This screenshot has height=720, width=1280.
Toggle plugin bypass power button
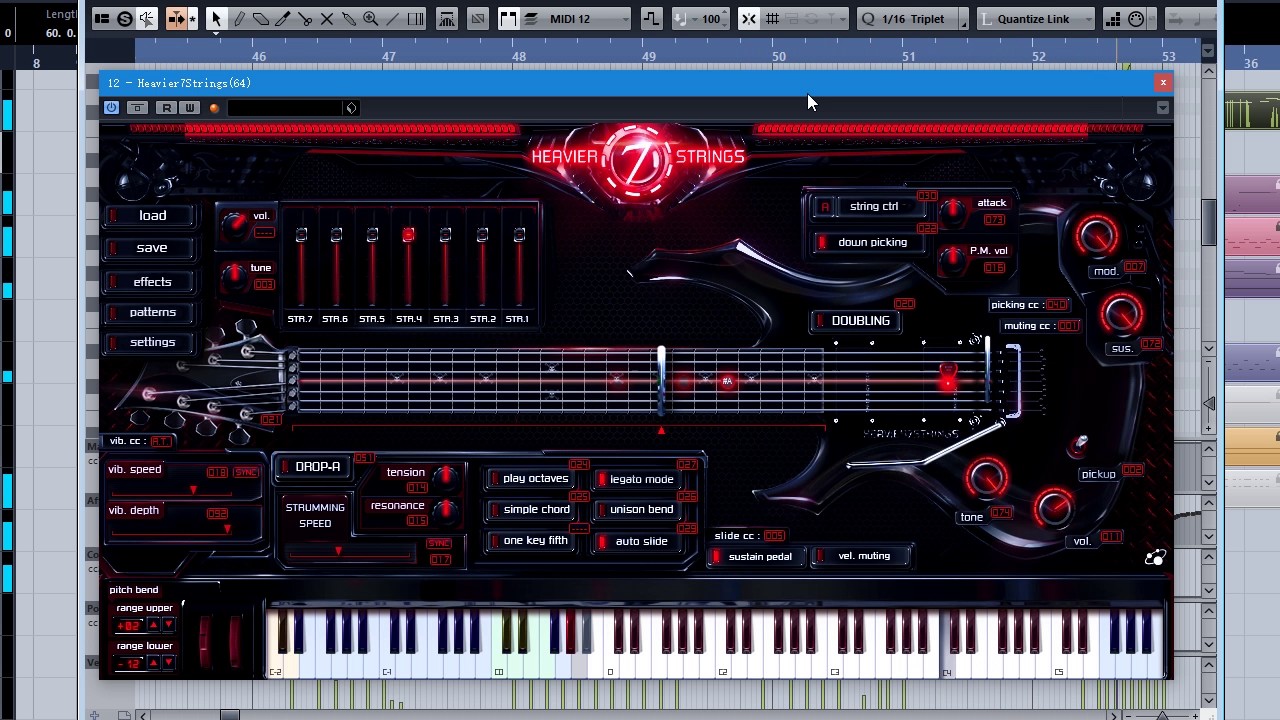tap(111, 108)
